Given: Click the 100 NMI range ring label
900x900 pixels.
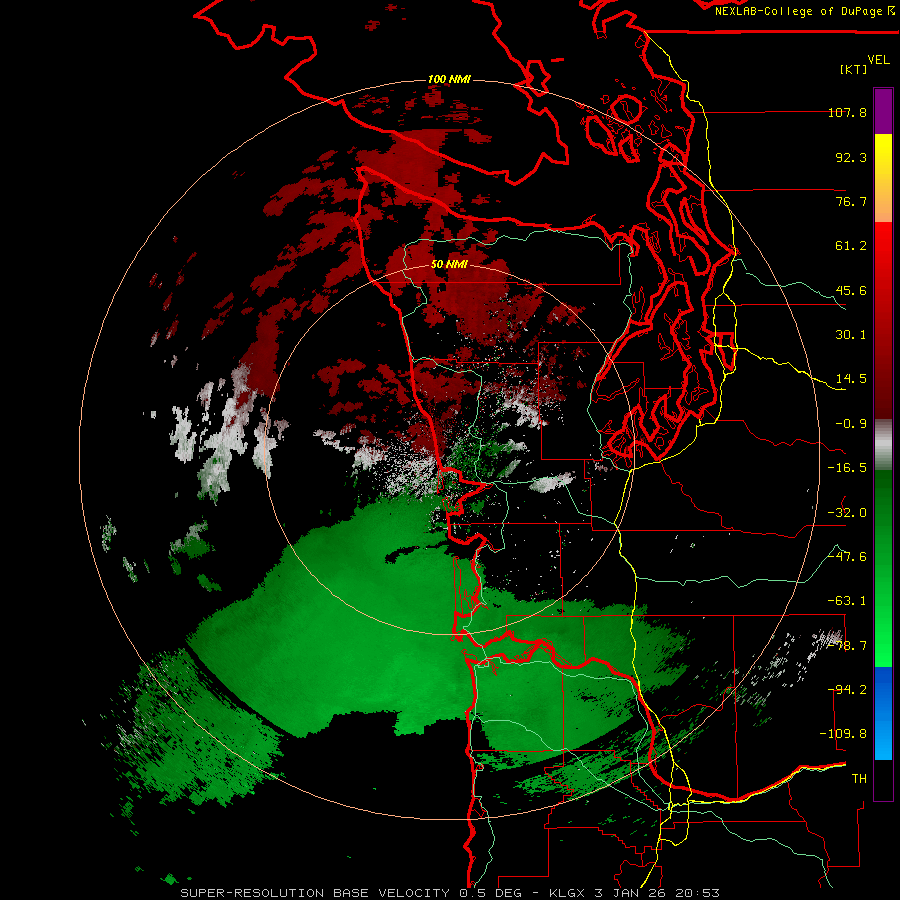Looking at the screenshot, I should click(x=449, y=79).
